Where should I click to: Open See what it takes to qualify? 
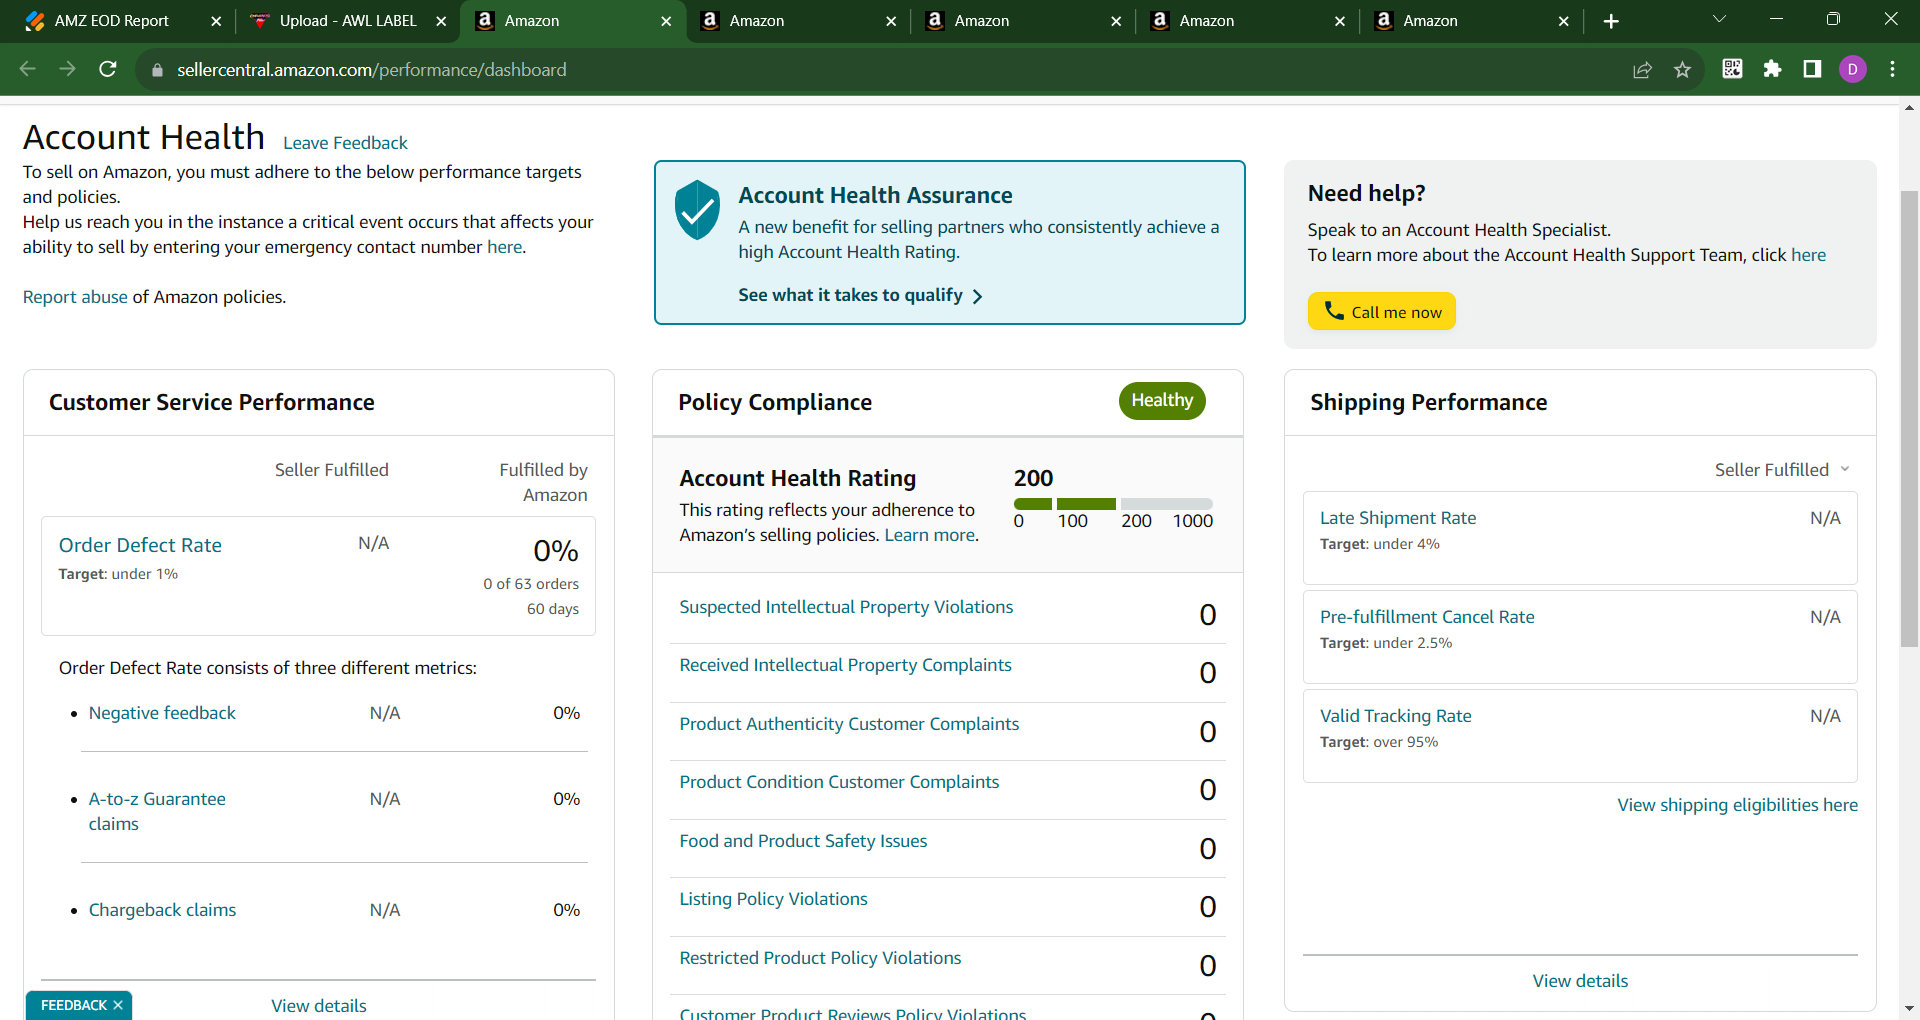tap(860, 295)
